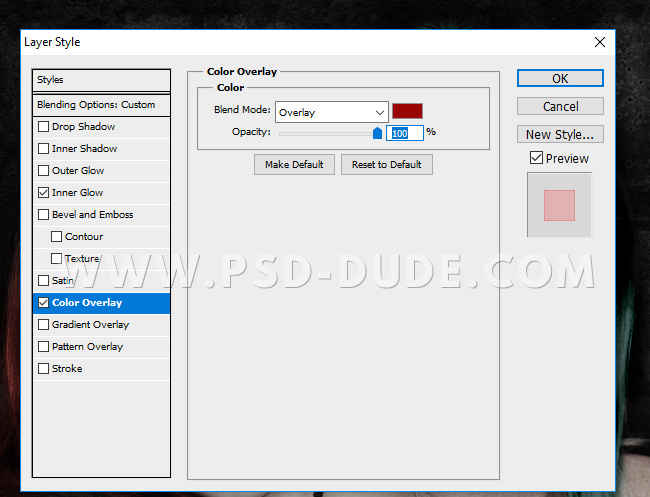Click the Cancel button
Viewport: 650px width, 497px height.
point(560,107)
